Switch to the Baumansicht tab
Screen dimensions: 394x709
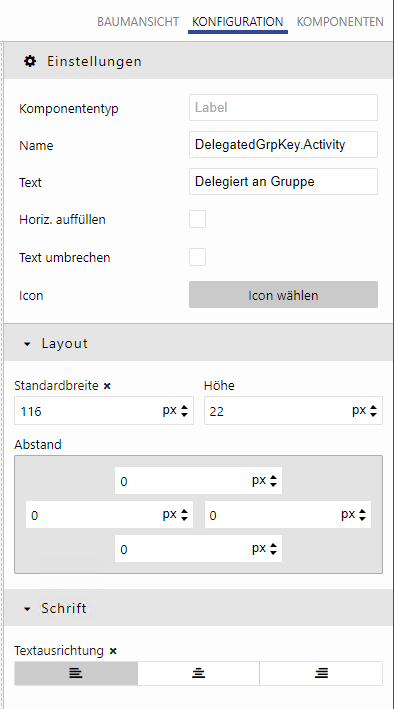click(x=138, y=22)
